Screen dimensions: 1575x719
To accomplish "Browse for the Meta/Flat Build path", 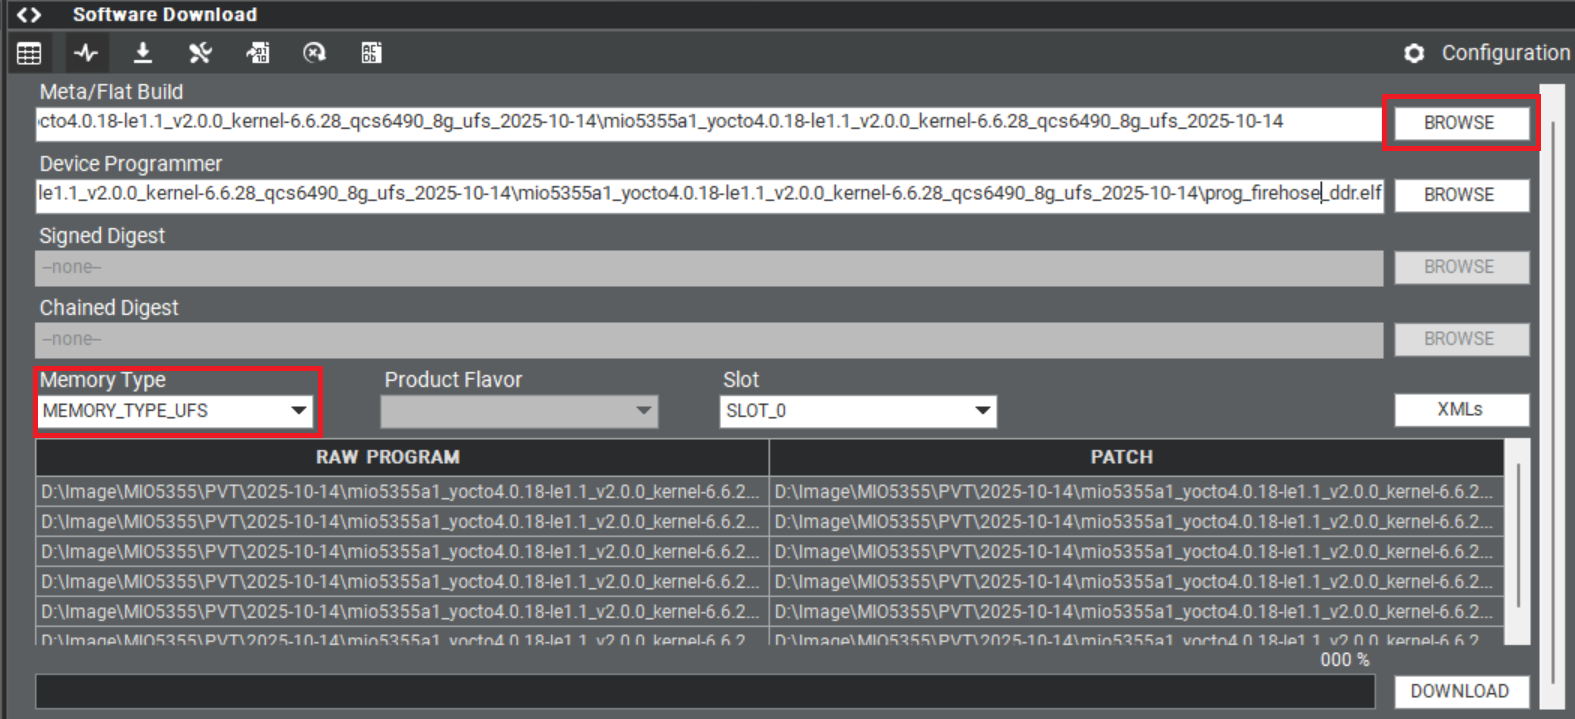I will point(1460,123).
